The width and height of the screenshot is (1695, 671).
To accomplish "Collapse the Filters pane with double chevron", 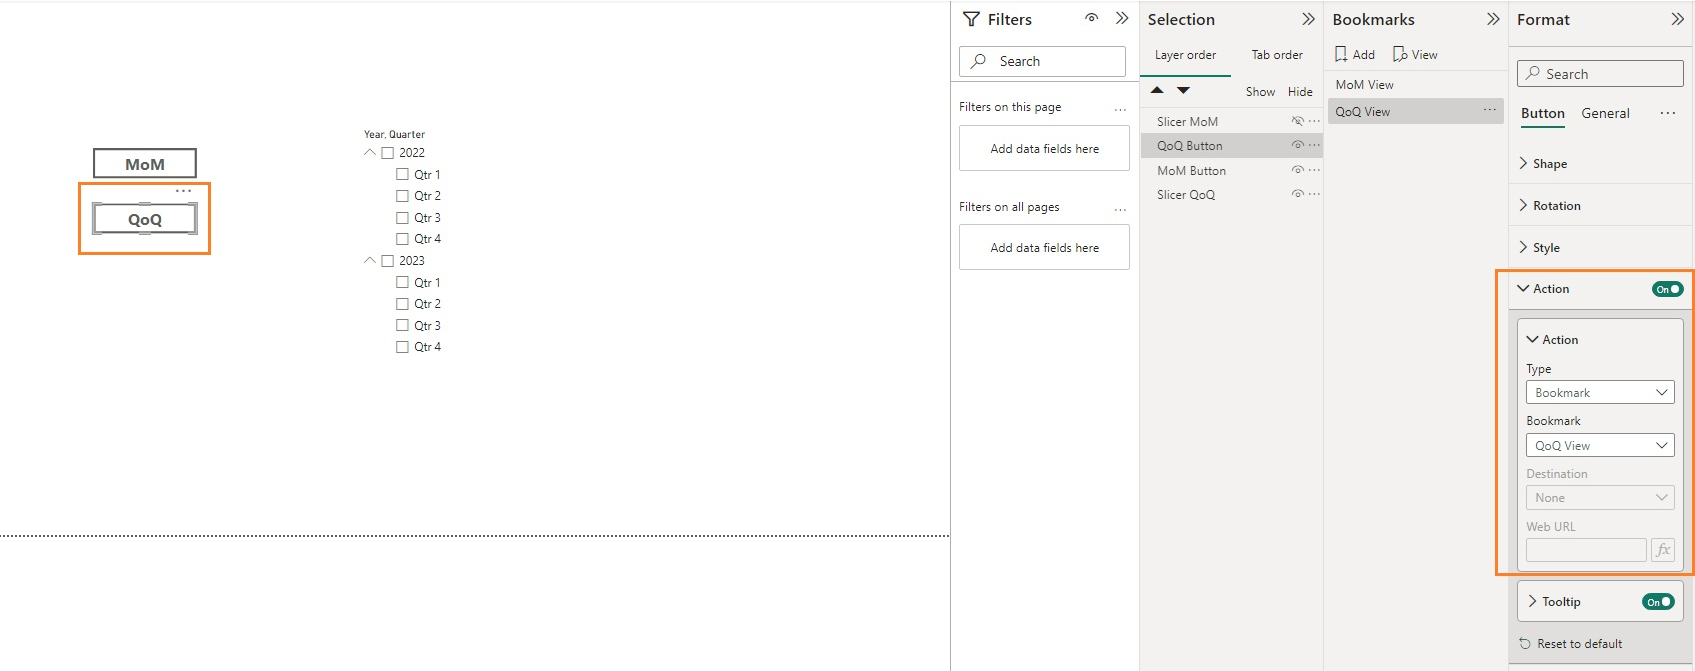I will 1122,18.
